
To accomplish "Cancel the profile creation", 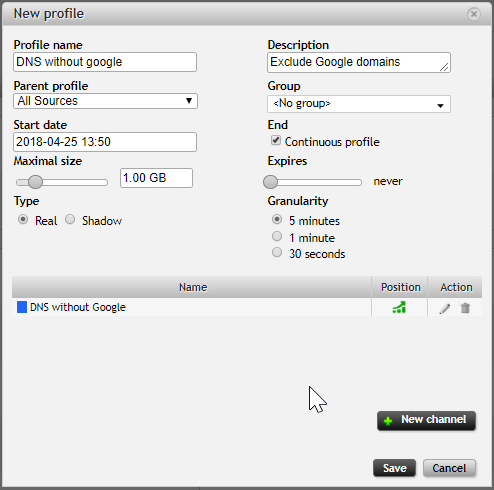I will pyautogui.click(x=449, y=468).
